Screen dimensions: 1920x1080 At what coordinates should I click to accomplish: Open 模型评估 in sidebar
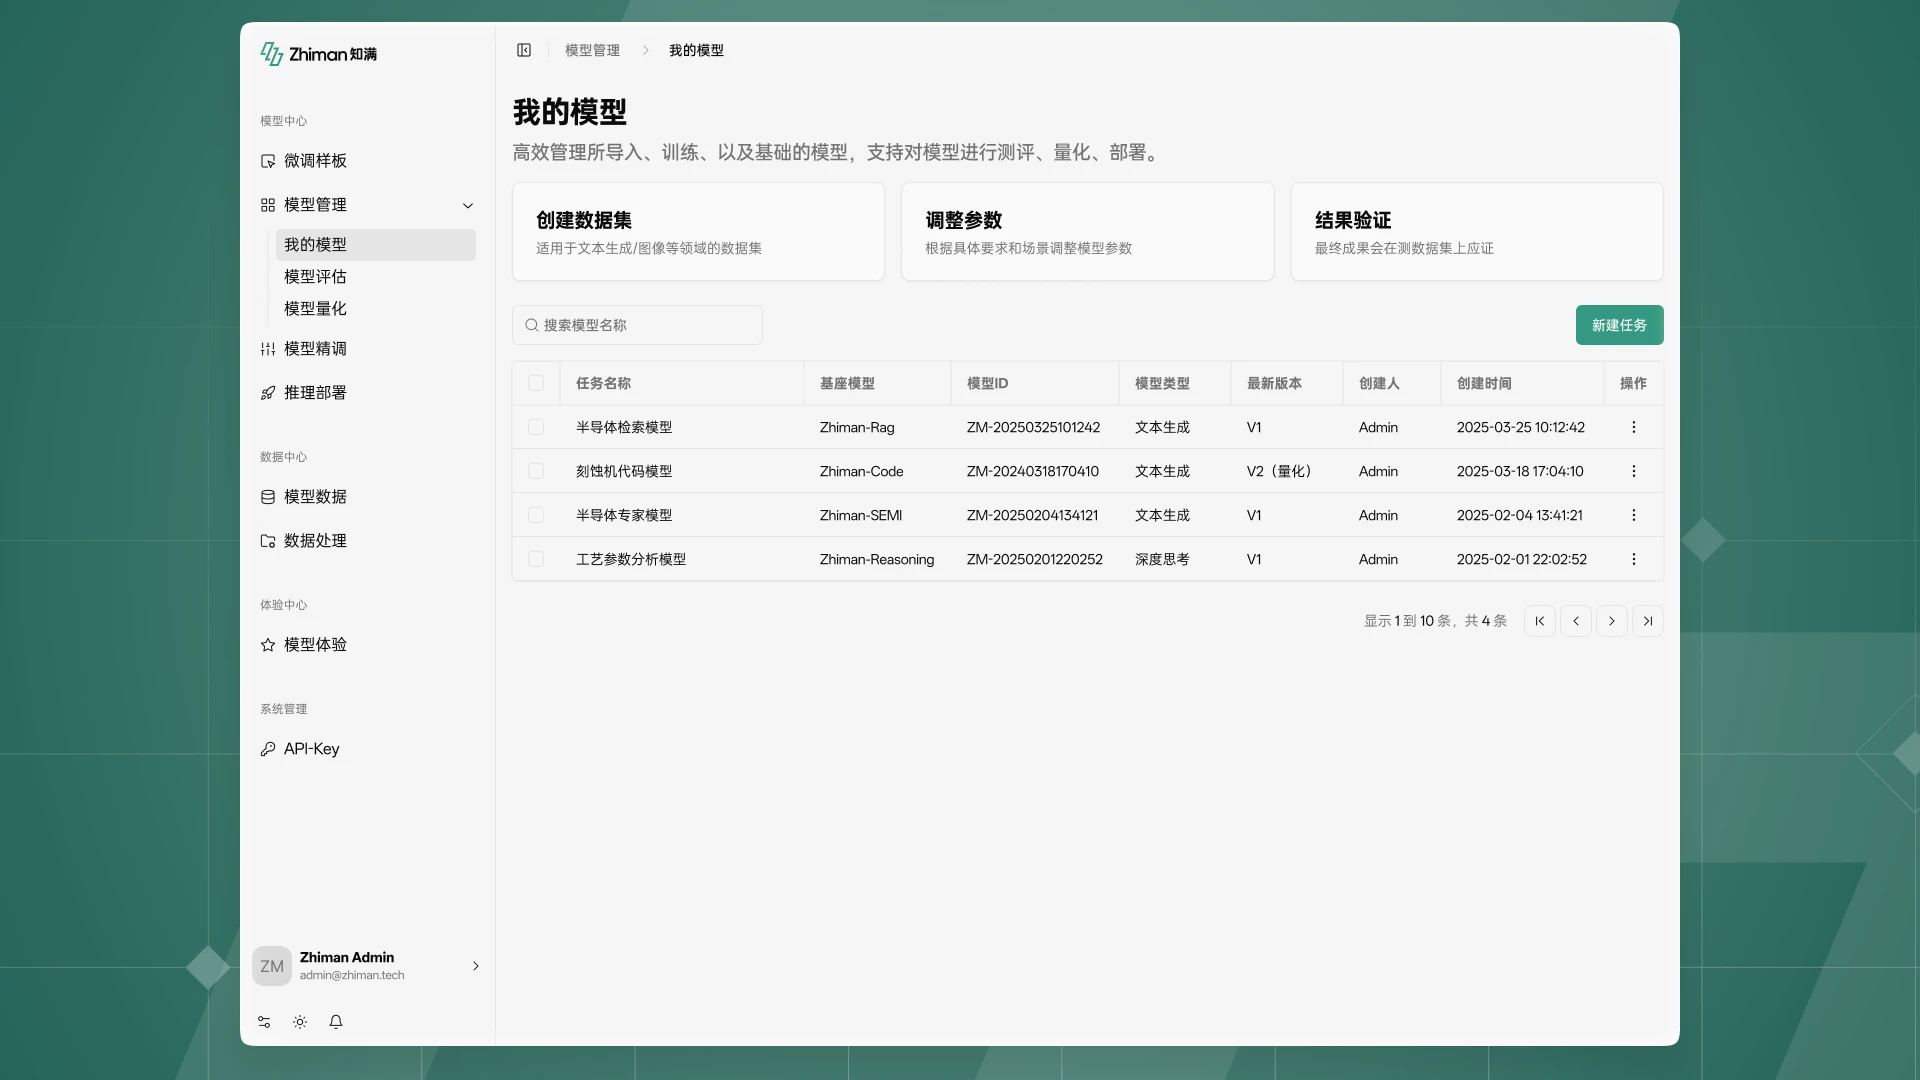tap(376, 277)
